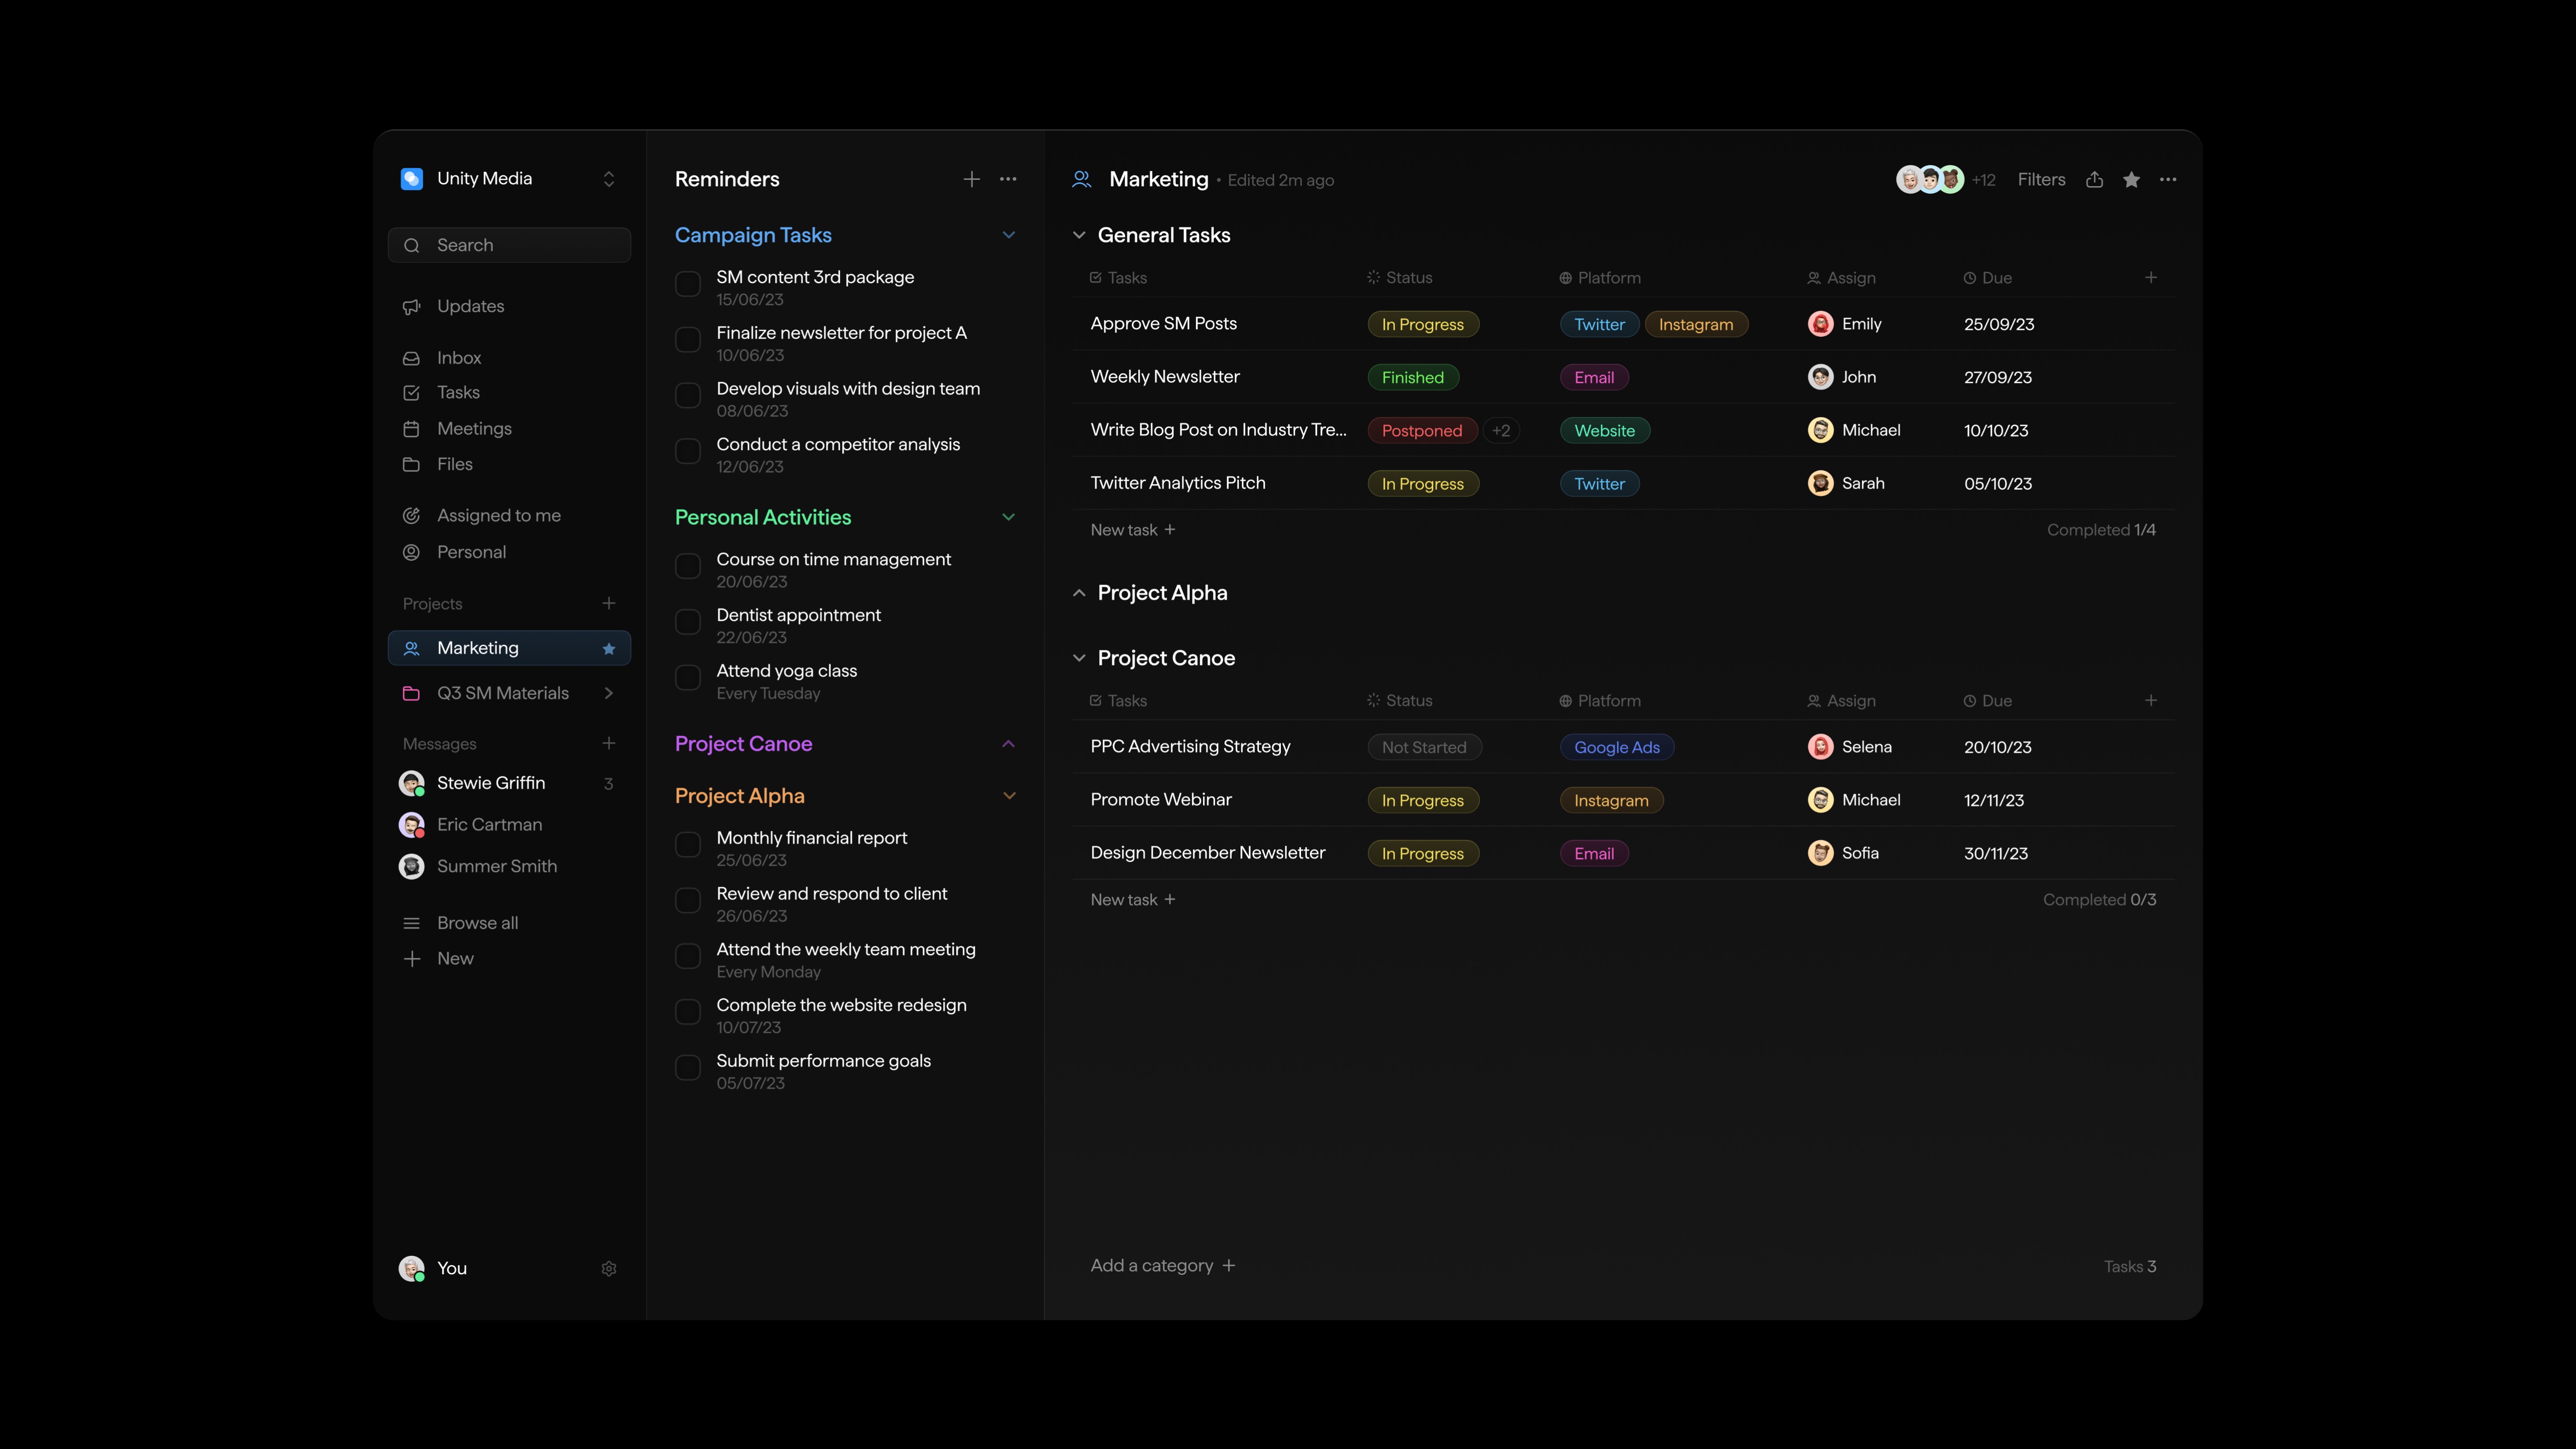Select the Q3 SM Materials project

(503, 692)
